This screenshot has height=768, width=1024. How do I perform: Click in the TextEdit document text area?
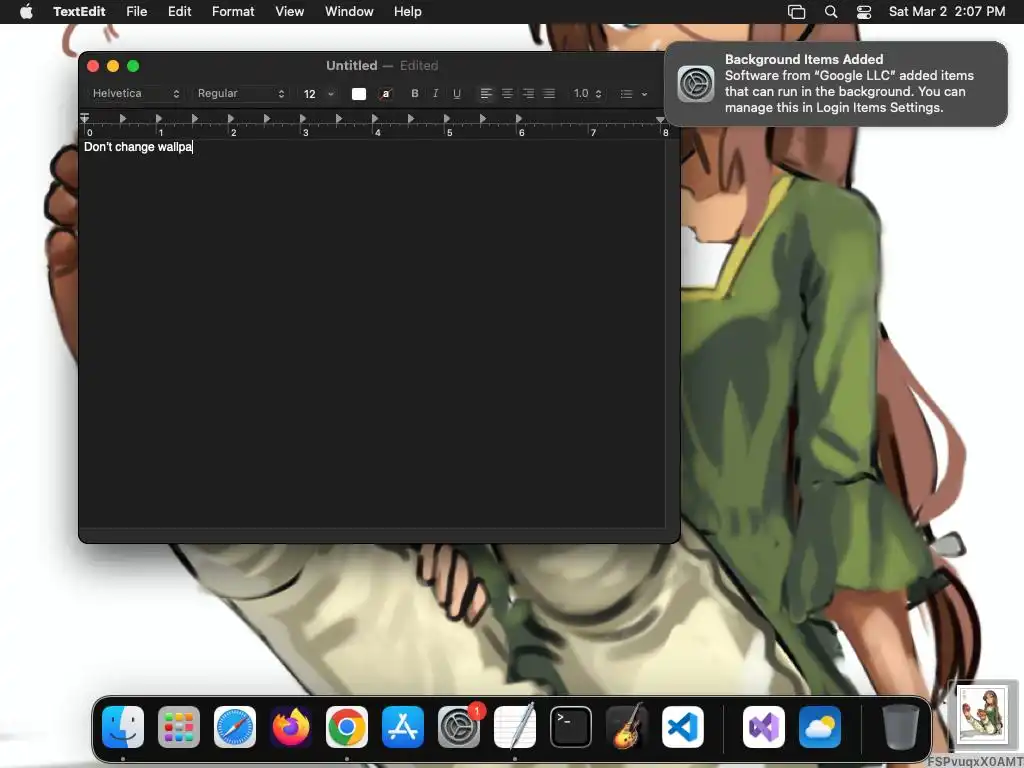click(x=372, y=333)
